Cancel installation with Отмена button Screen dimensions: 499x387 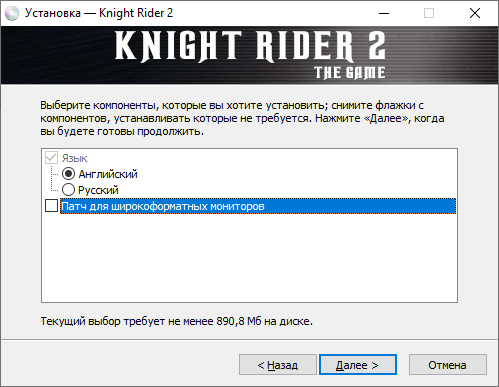(448, 365)
